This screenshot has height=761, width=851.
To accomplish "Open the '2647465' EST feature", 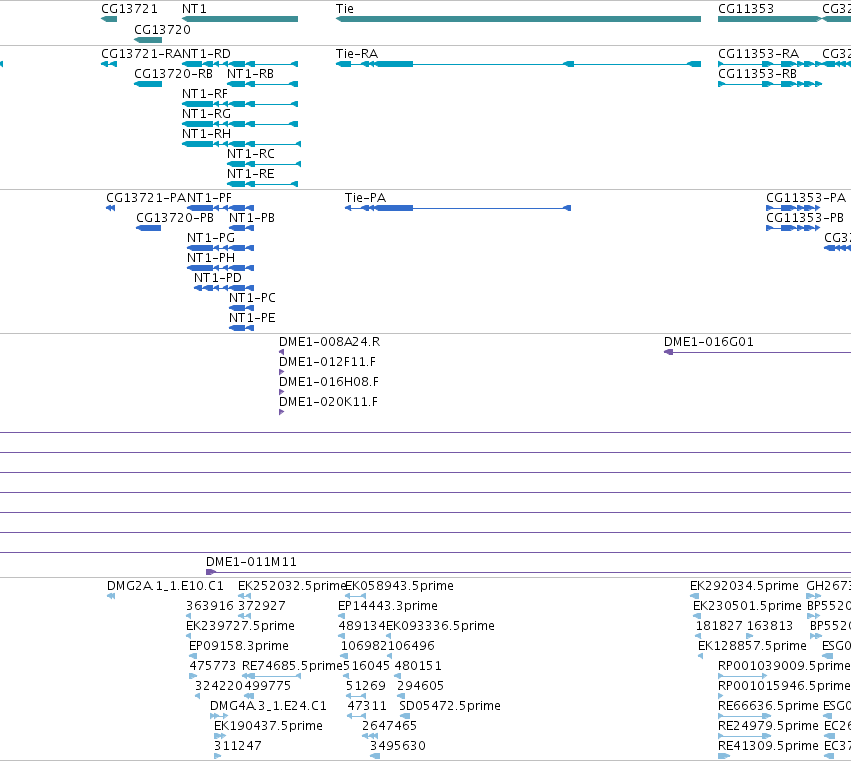I will coord(370,736).
